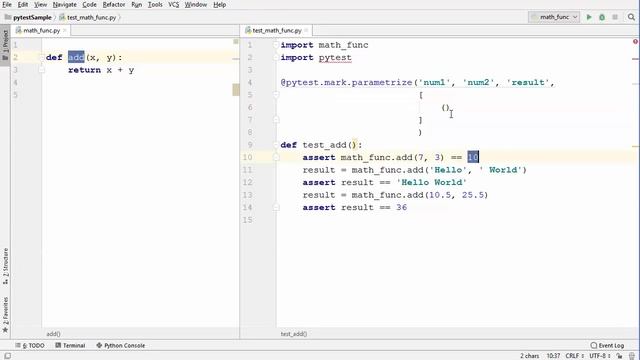Click the CRLF line separator selector

[575, 356]
